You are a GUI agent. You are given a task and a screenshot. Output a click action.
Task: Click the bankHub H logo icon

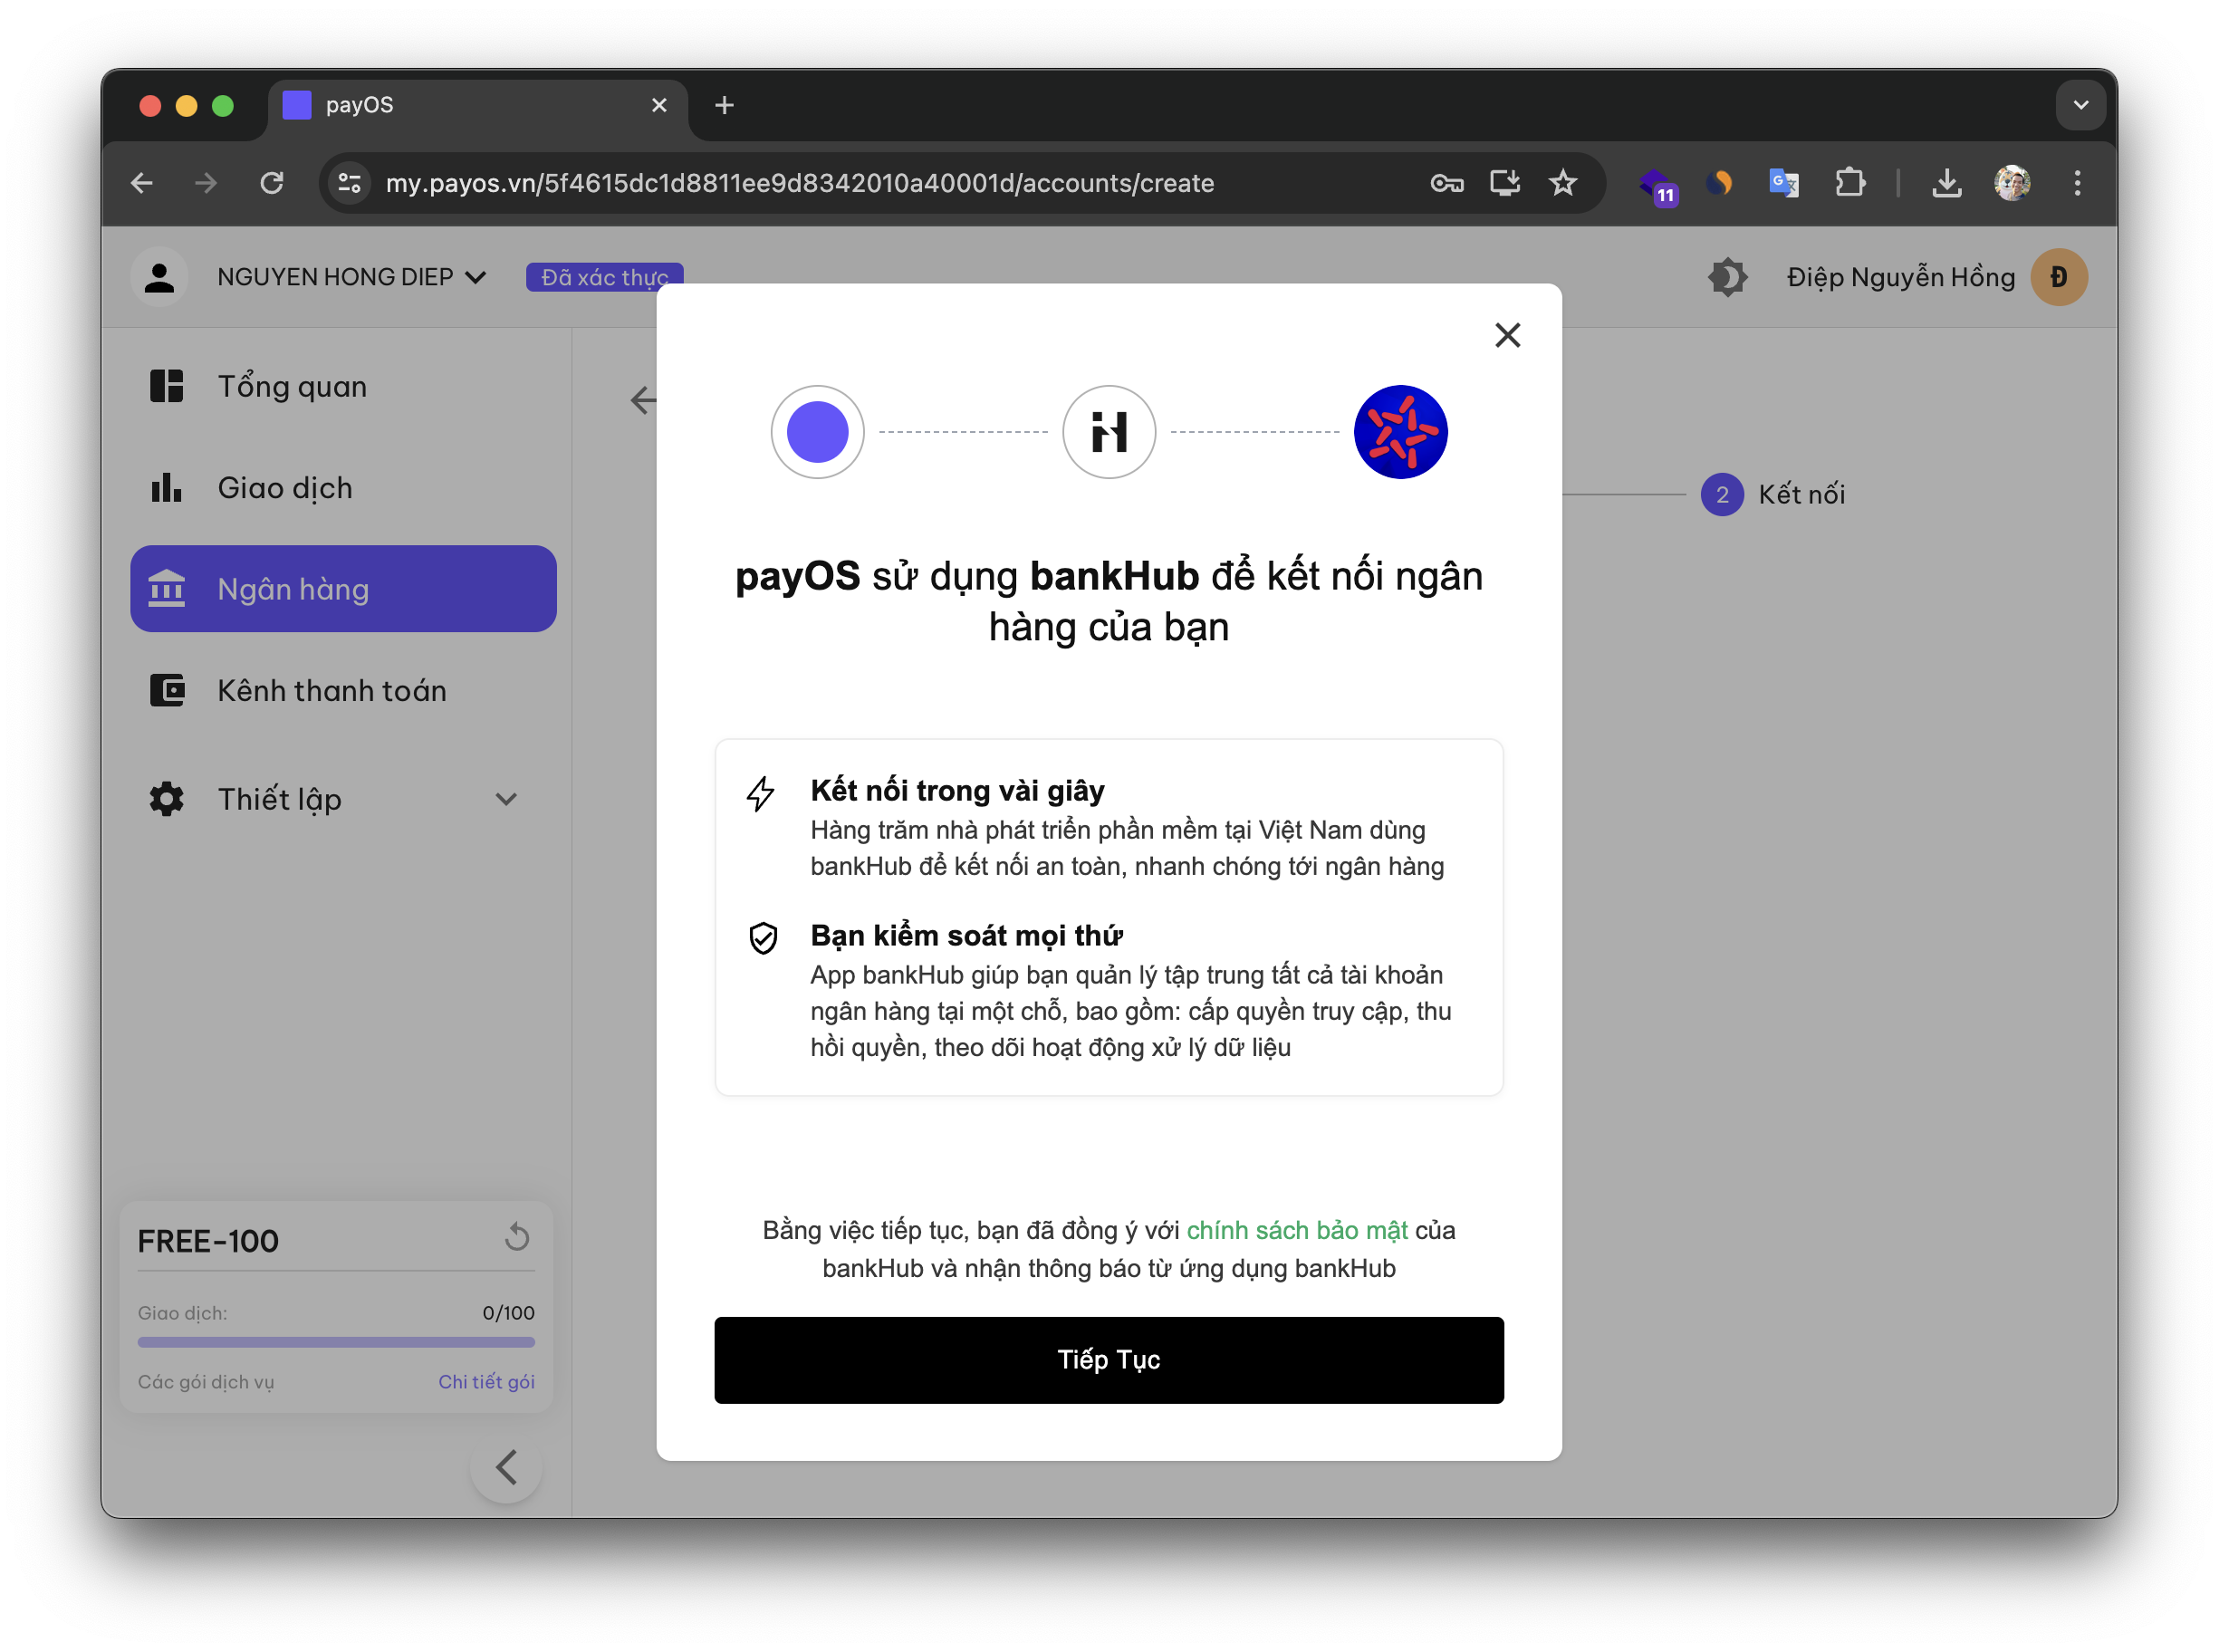pos(1108,432)
